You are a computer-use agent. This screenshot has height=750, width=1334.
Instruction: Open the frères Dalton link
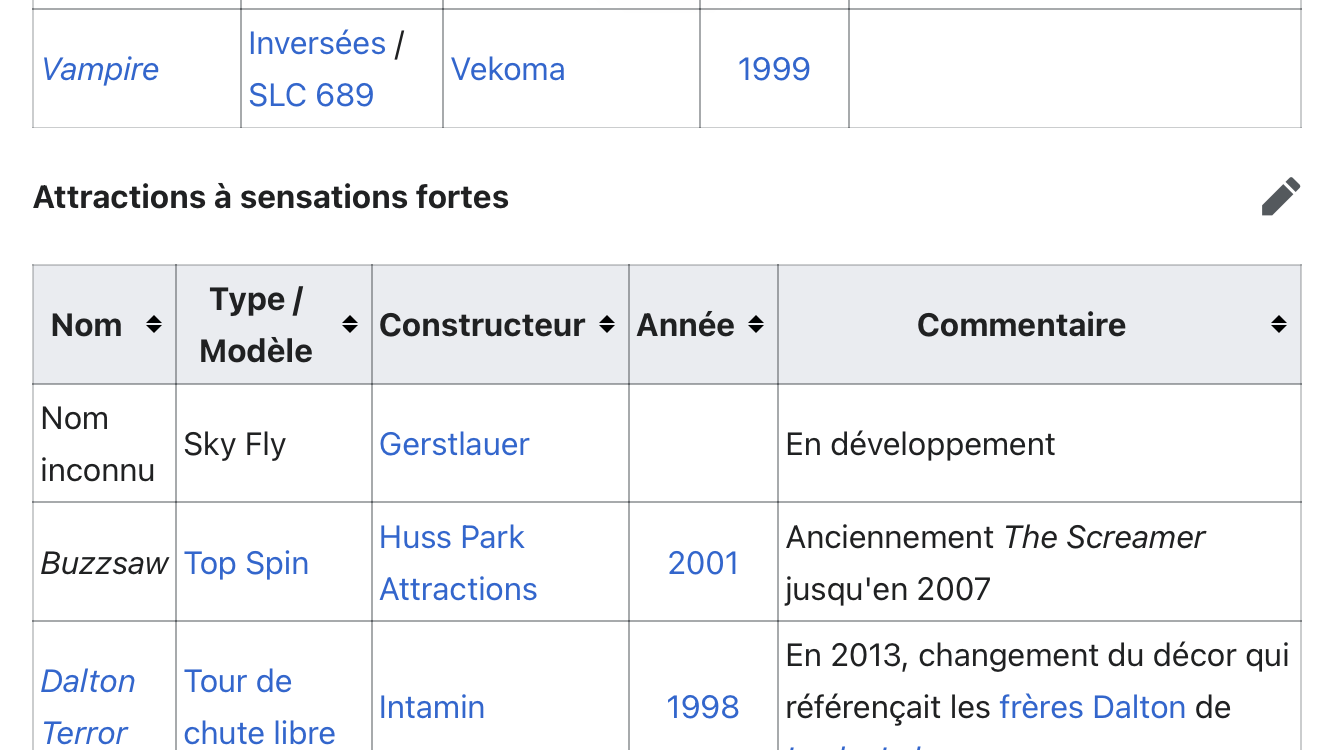1092,708
